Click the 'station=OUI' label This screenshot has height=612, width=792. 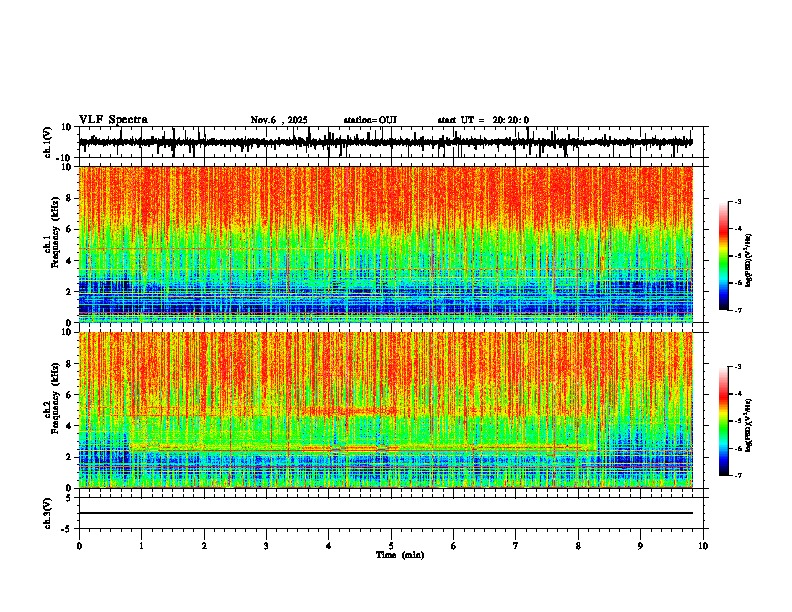[370, 120]
